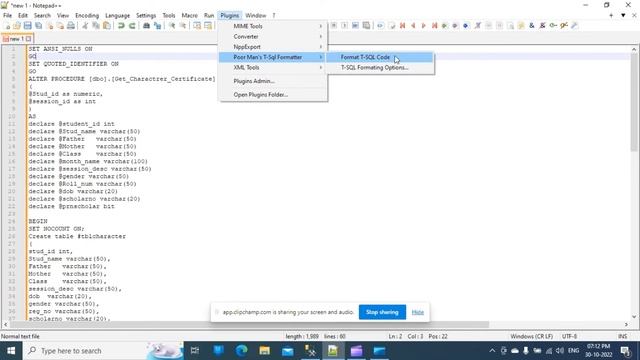This screenshot has width=640, height=360.
Task: Open the Settings menu
Action: tap(146, 16)
